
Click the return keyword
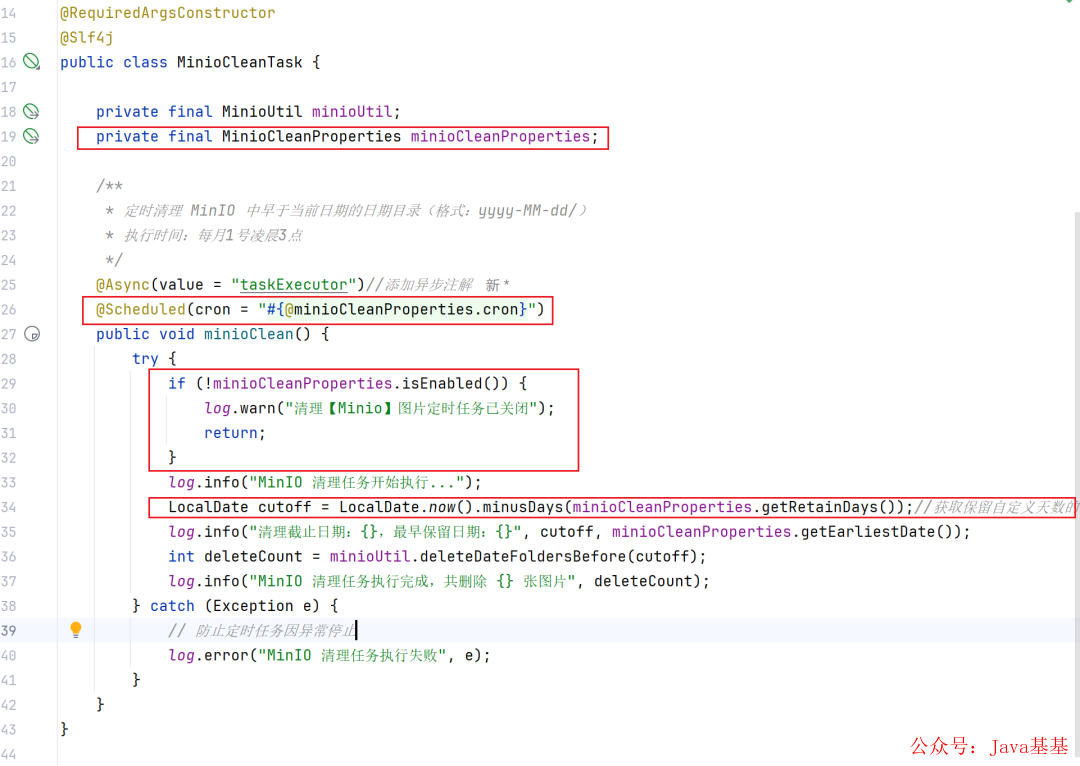[231, 433]
